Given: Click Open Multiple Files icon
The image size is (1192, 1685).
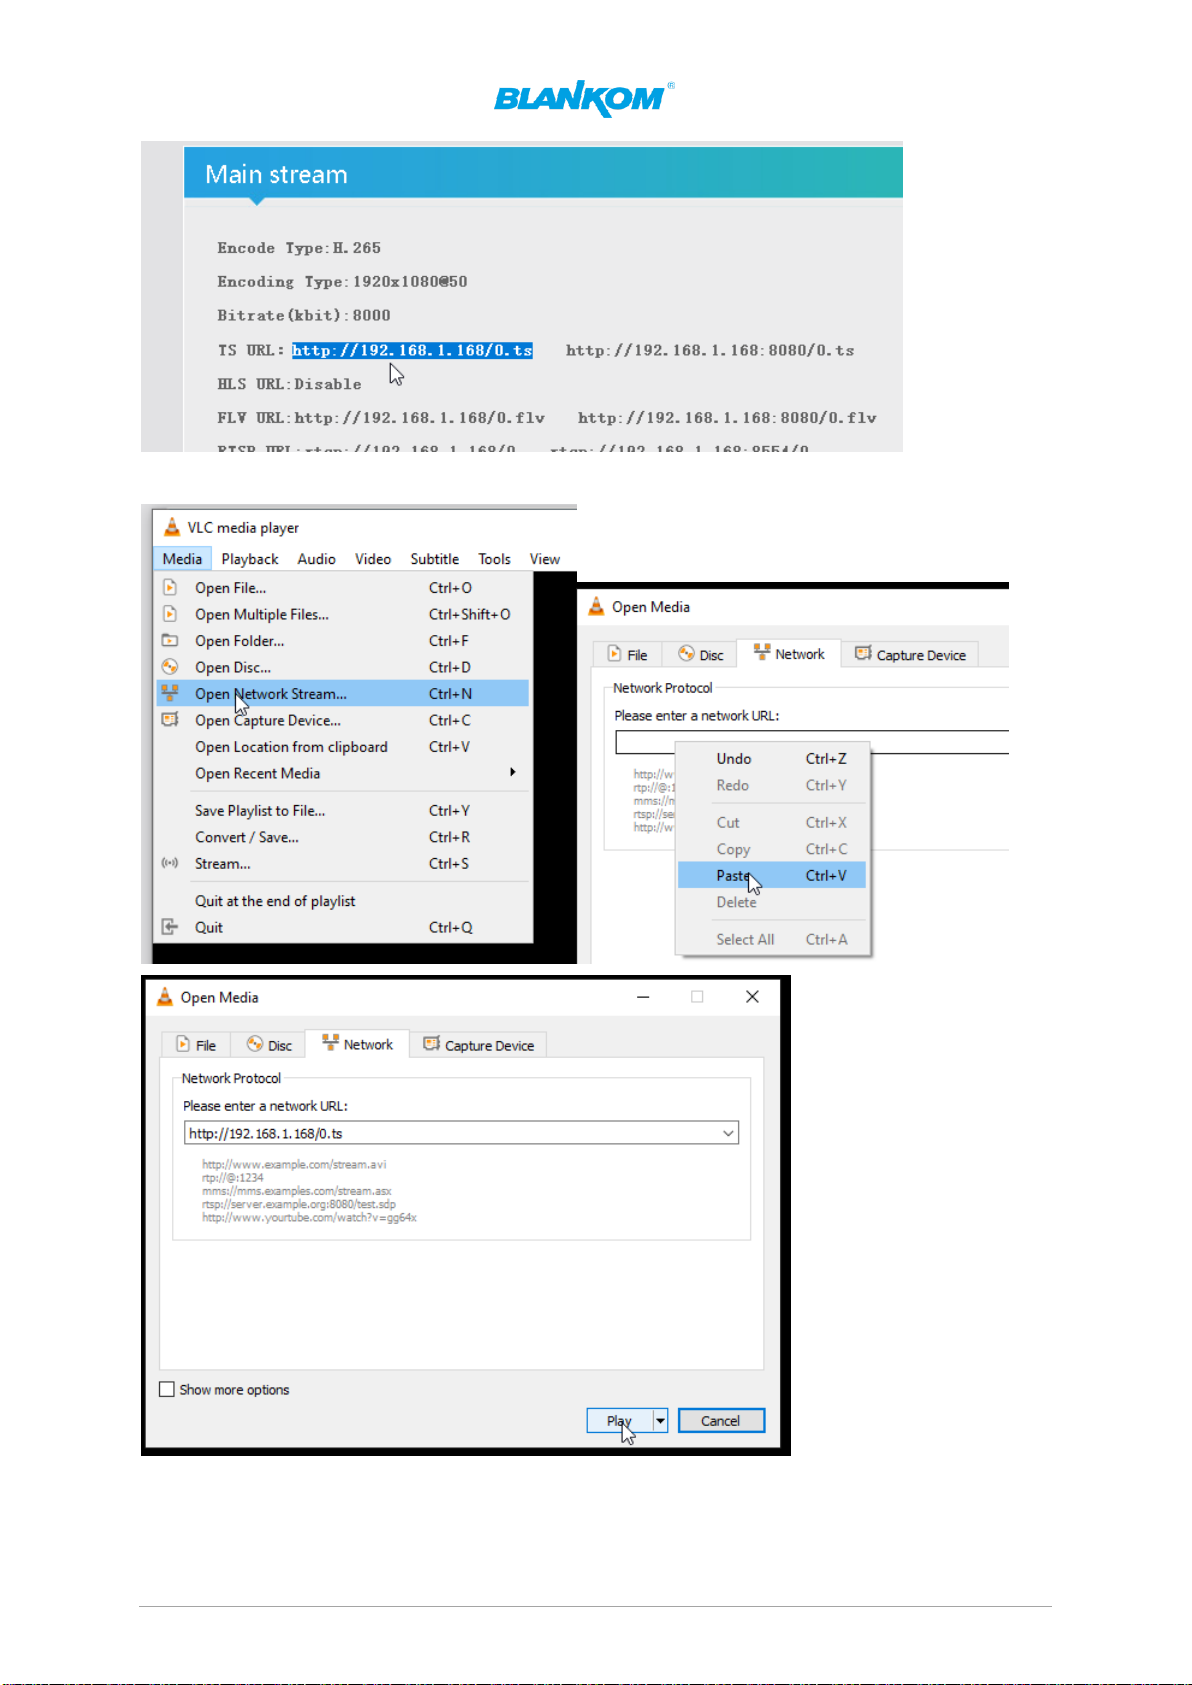Looking at the screenshot, I should tap(170, 614).
